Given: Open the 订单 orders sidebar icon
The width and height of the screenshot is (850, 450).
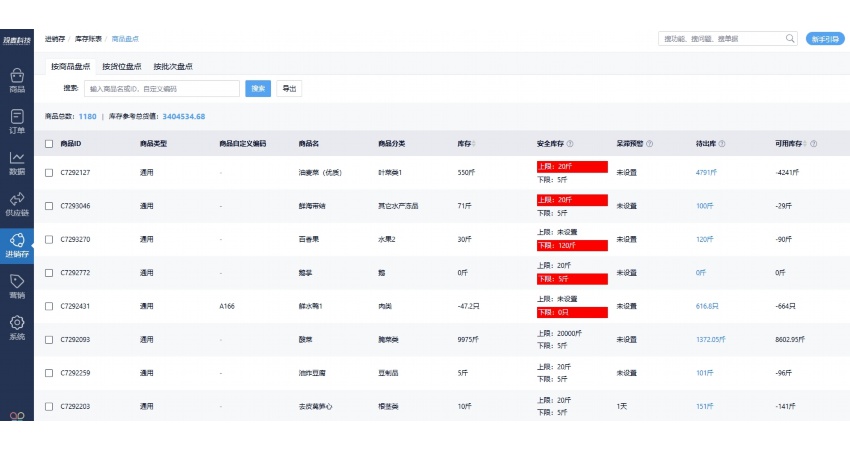Looking at the screenshot, I should [x=16, y=121].
